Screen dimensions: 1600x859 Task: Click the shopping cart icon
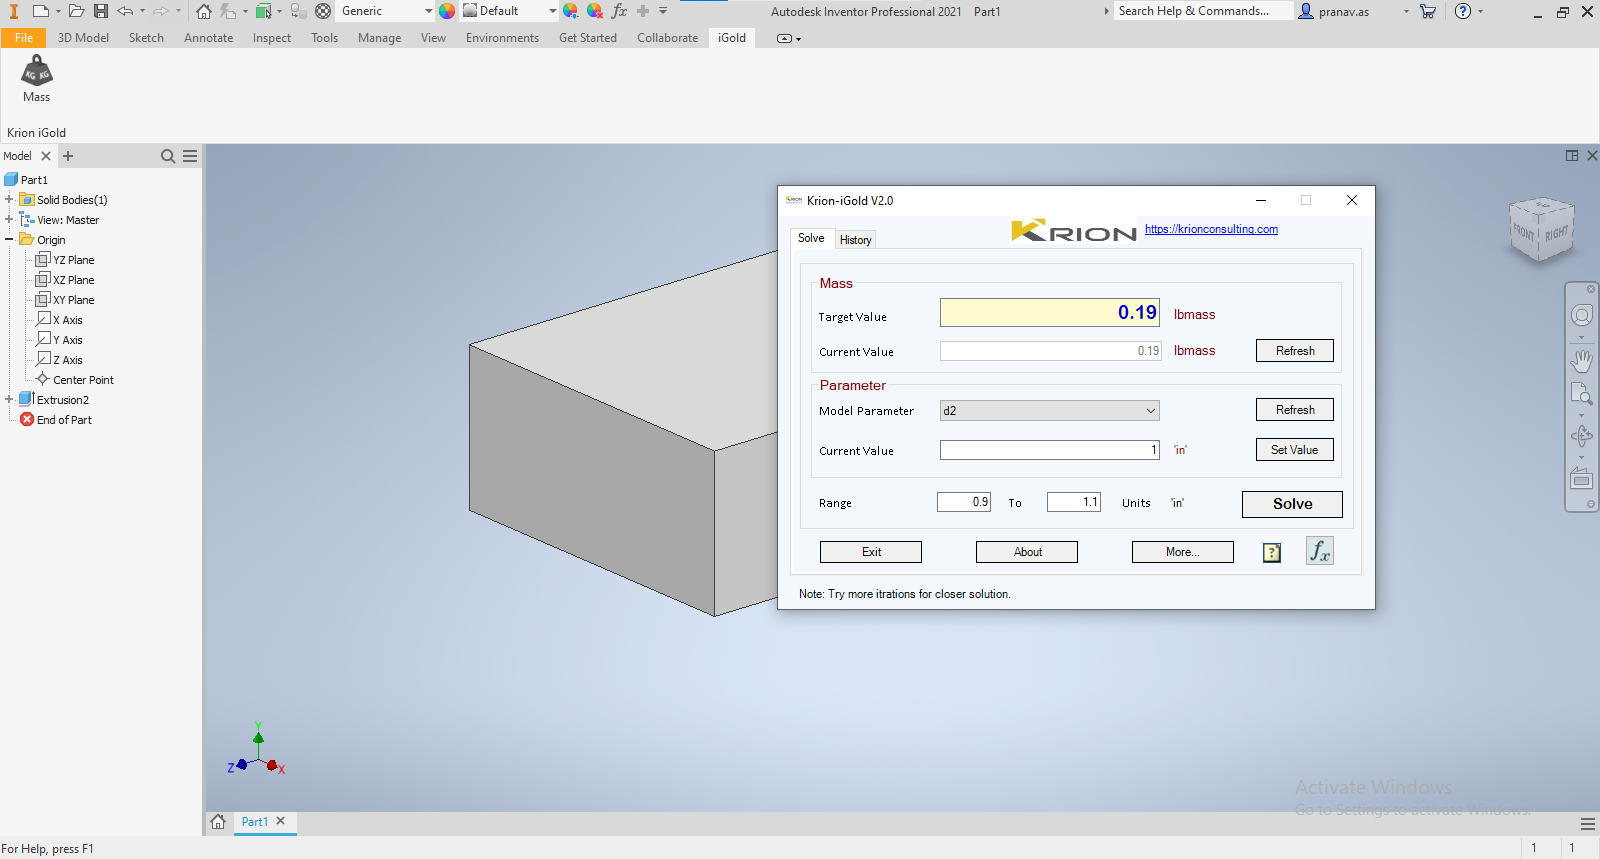[x=1428, y=12]
